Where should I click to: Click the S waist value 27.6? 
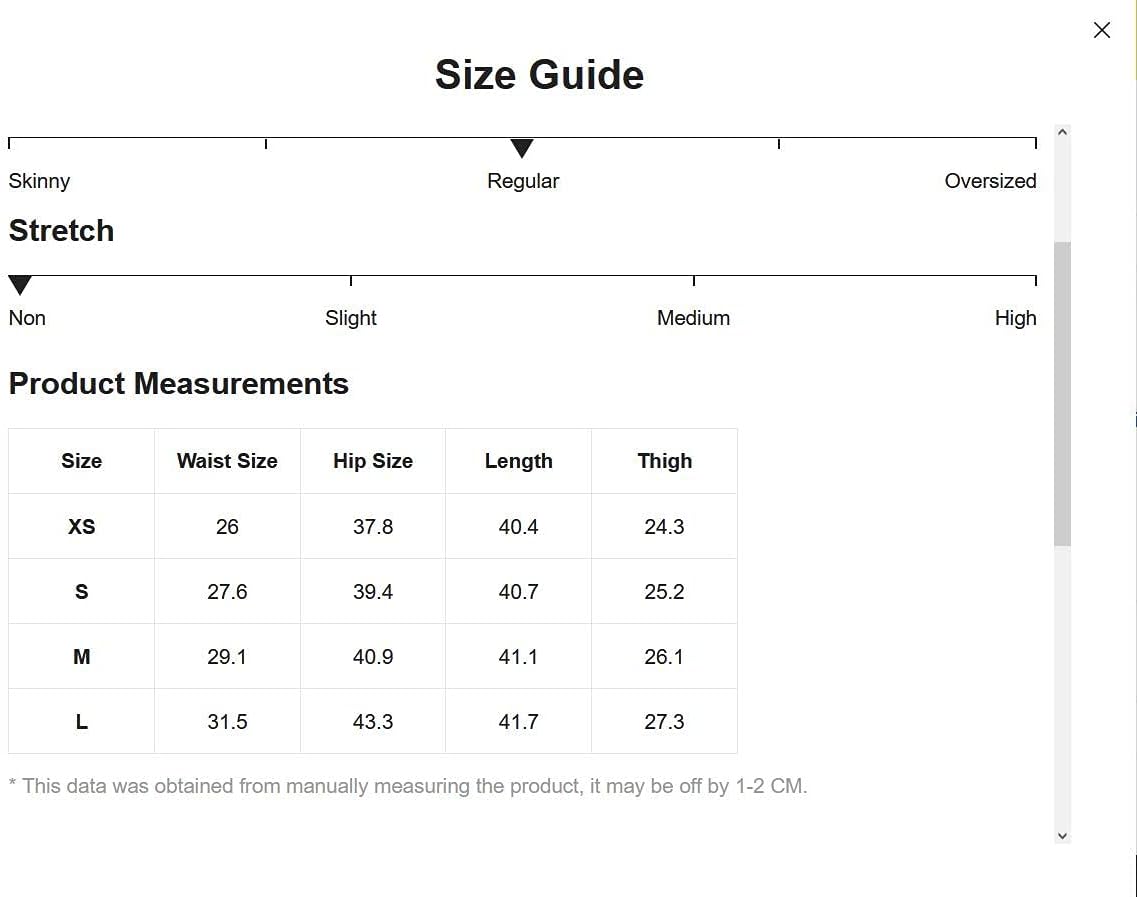[227, 592]
